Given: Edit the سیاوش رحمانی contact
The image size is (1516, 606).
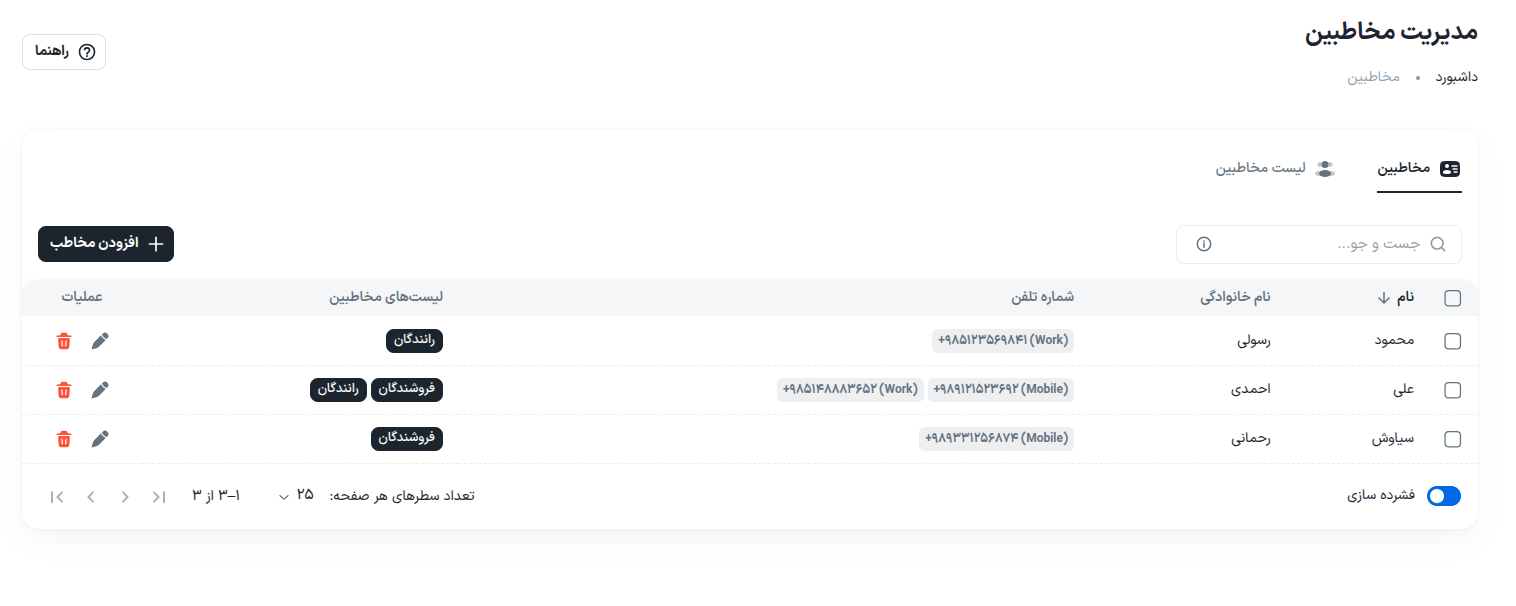Looking at the screenshot, I should tap(100, 439).
